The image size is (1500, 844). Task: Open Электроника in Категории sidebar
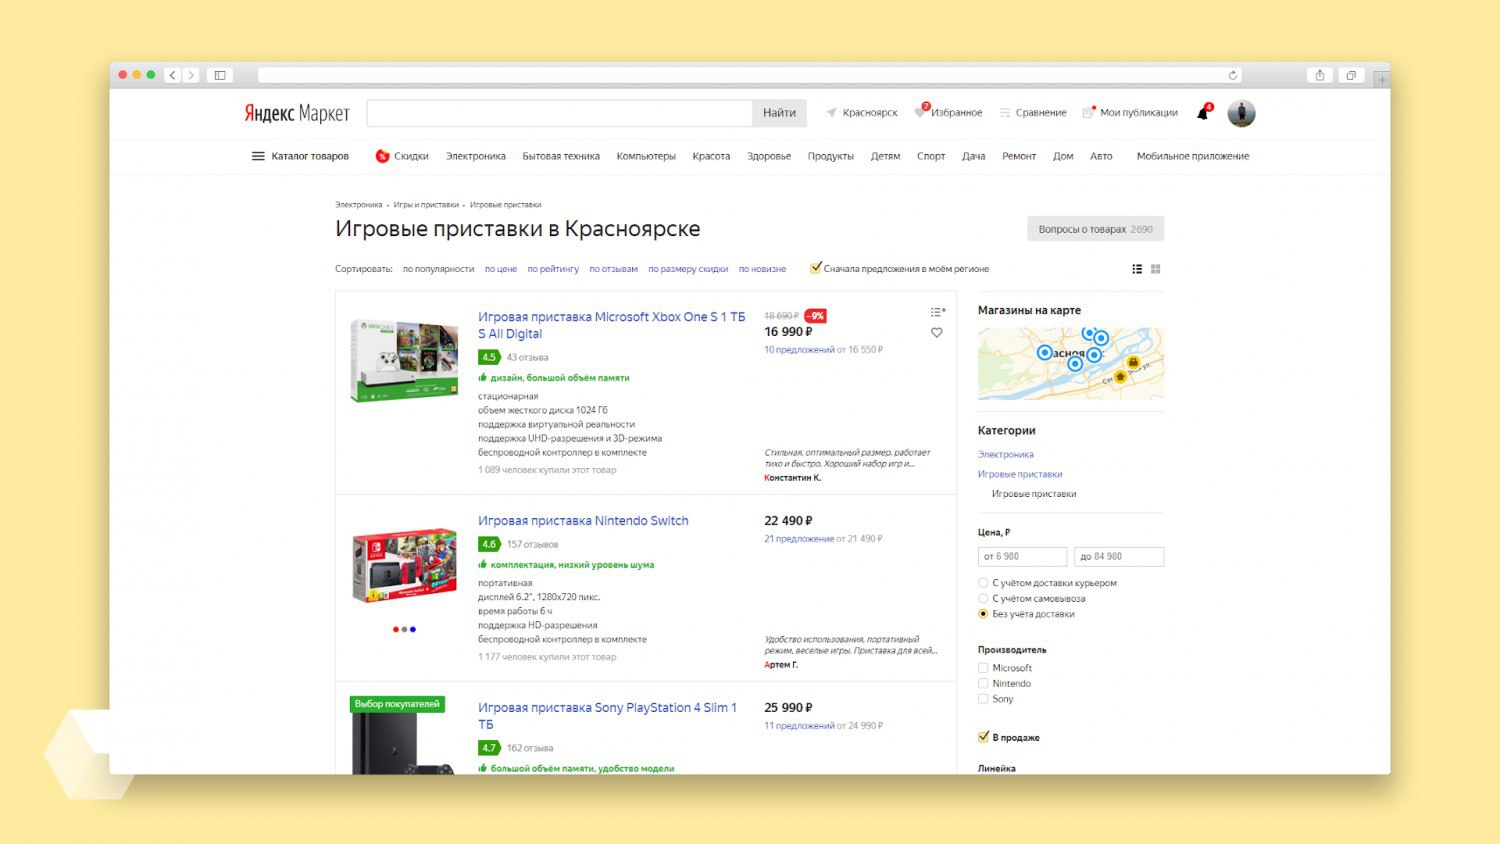pos(1006,454)
